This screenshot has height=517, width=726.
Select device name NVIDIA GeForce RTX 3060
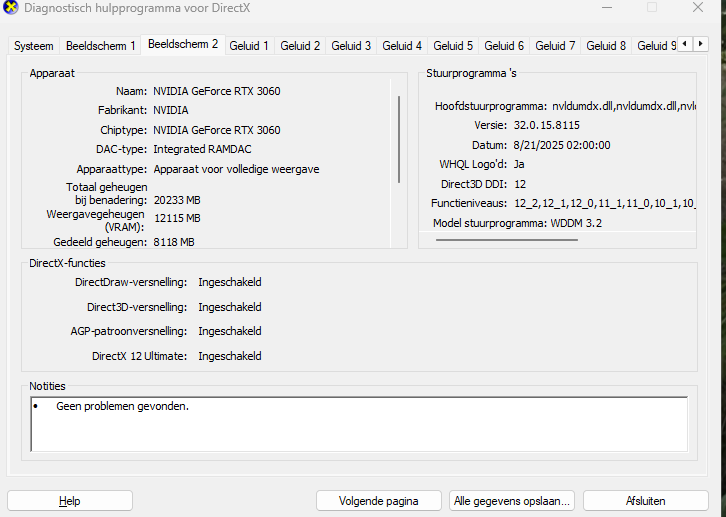217,91
